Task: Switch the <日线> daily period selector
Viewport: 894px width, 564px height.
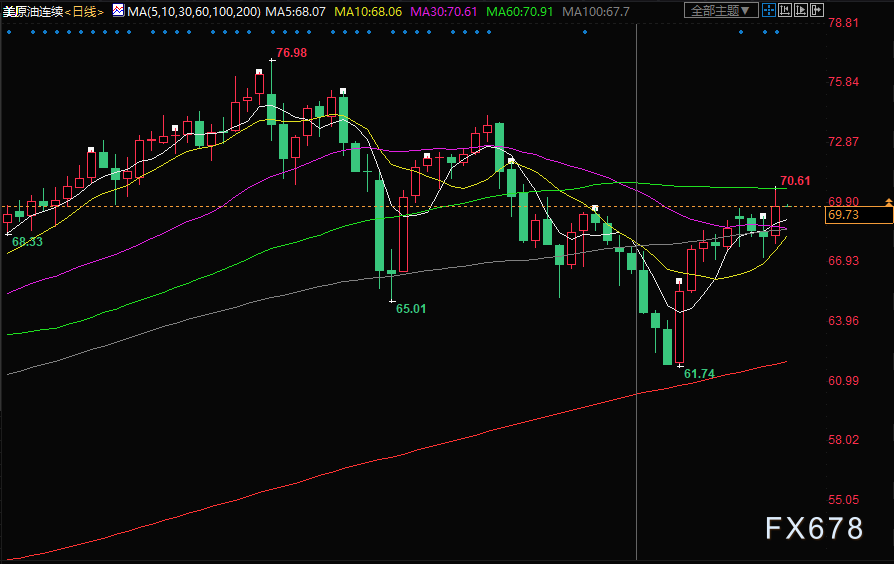Action: 84,11
